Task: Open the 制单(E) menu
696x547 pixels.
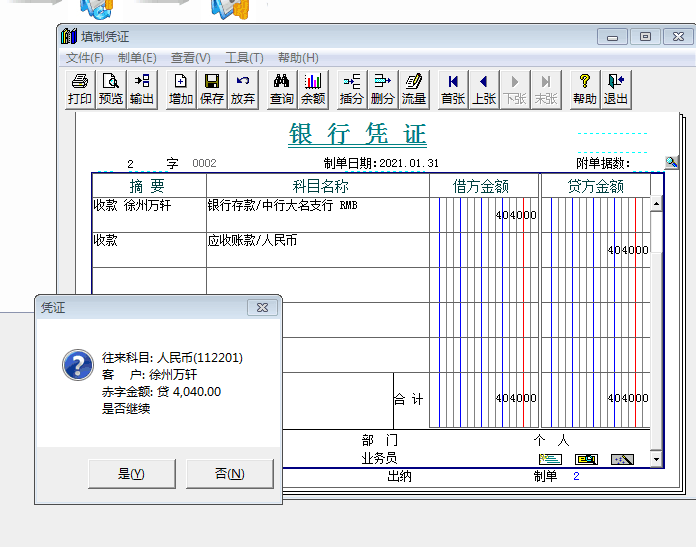Action: [137, 58]
